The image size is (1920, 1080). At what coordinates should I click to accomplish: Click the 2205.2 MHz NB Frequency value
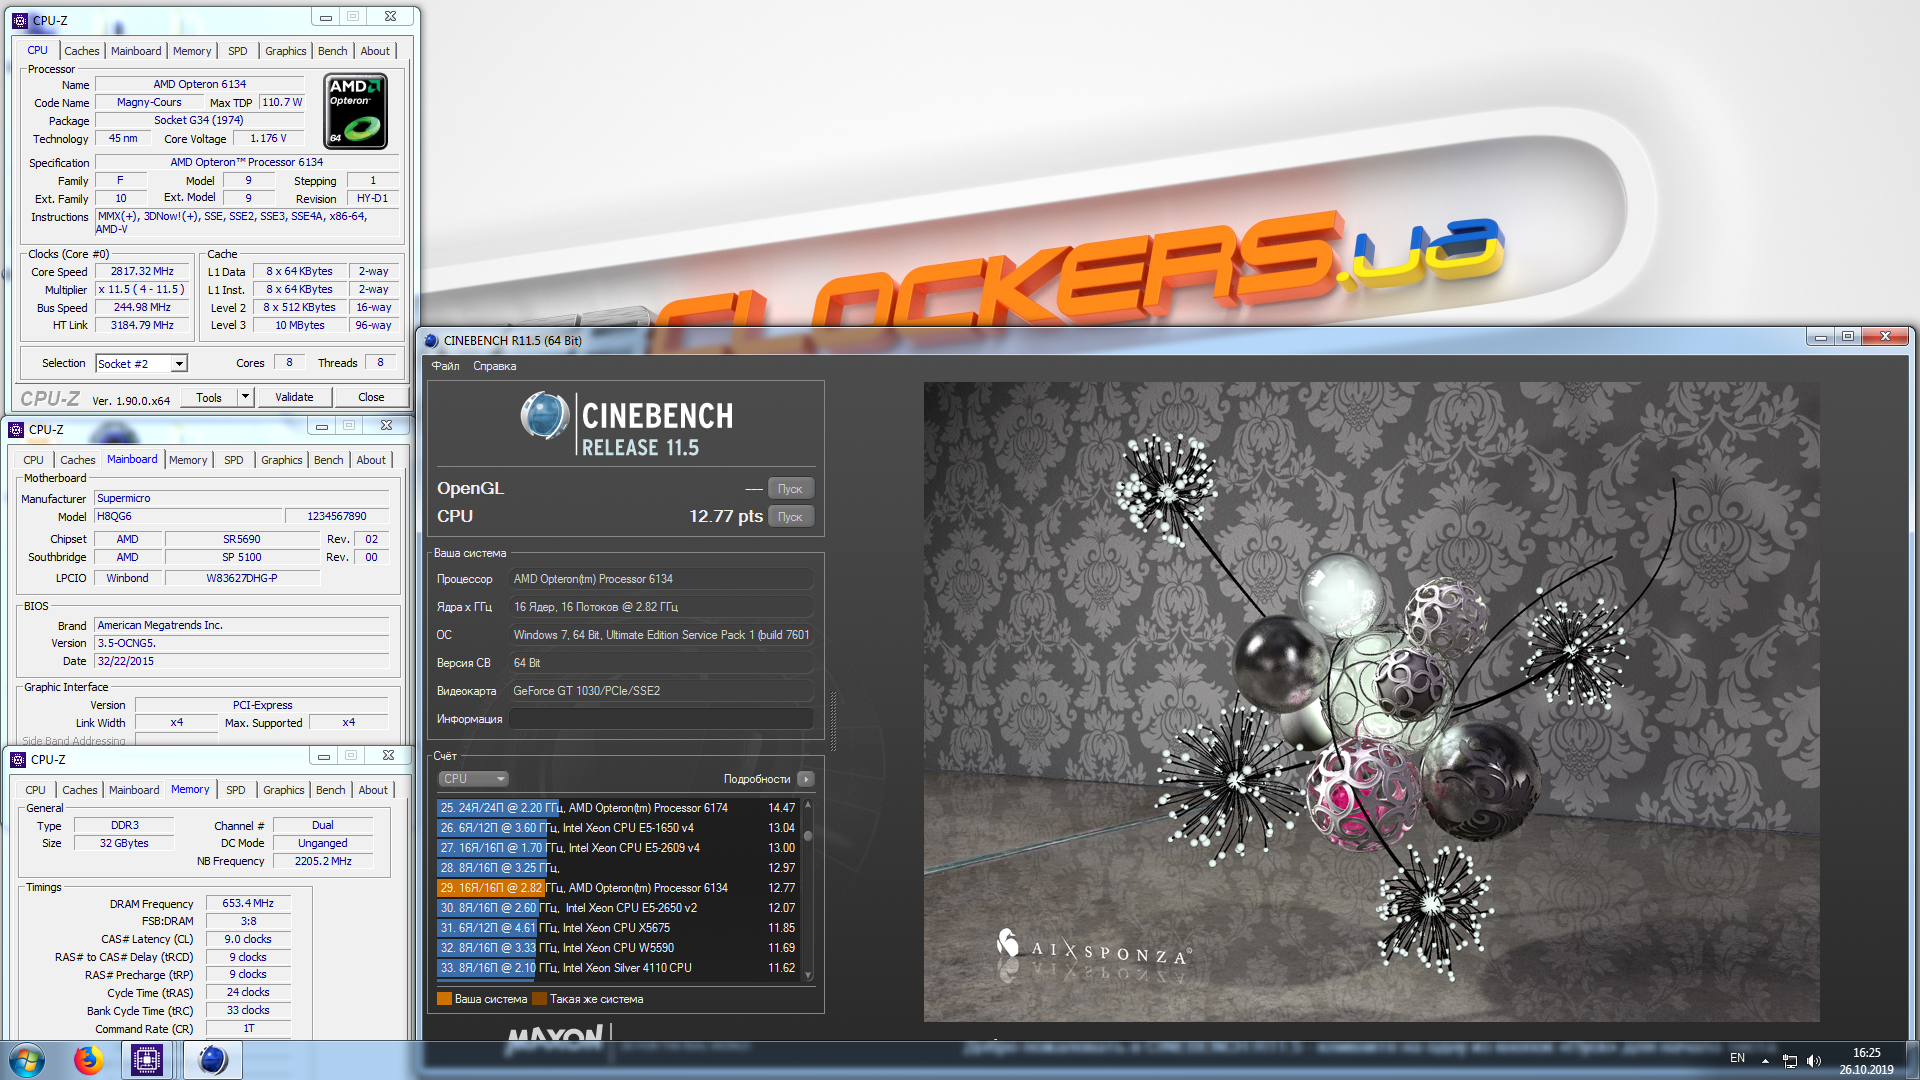(323, 861)
